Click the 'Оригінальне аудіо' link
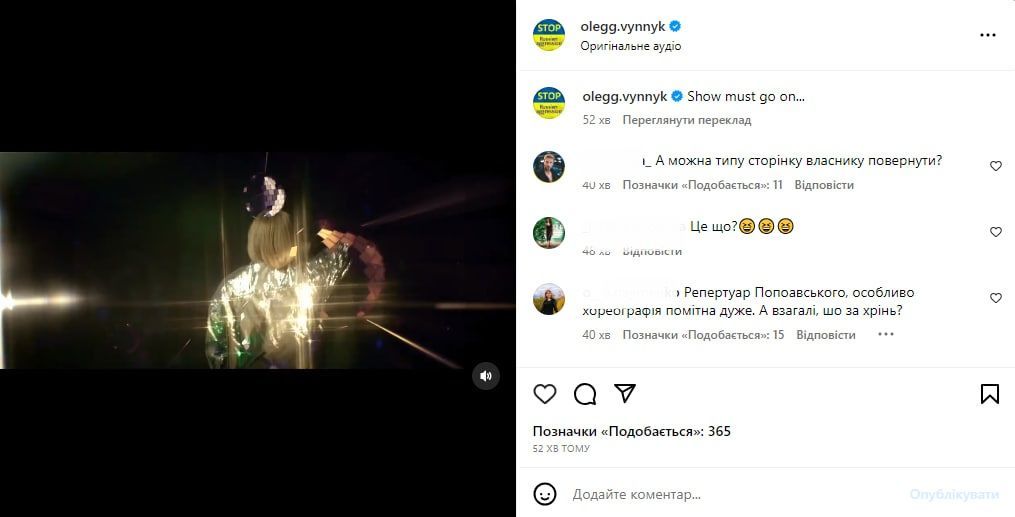 click(x=631, y=46)
